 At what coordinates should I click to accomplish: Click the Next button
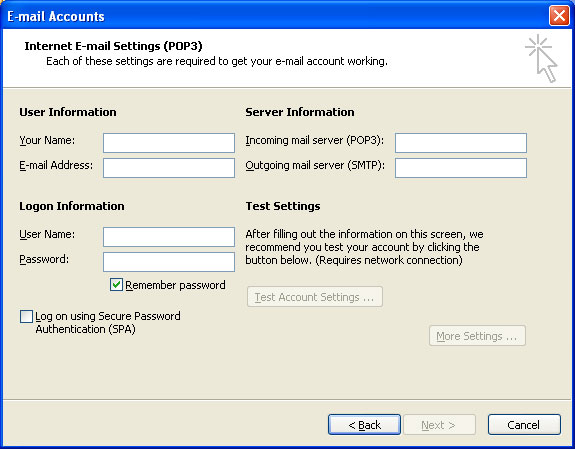click(x=439, y=424)
